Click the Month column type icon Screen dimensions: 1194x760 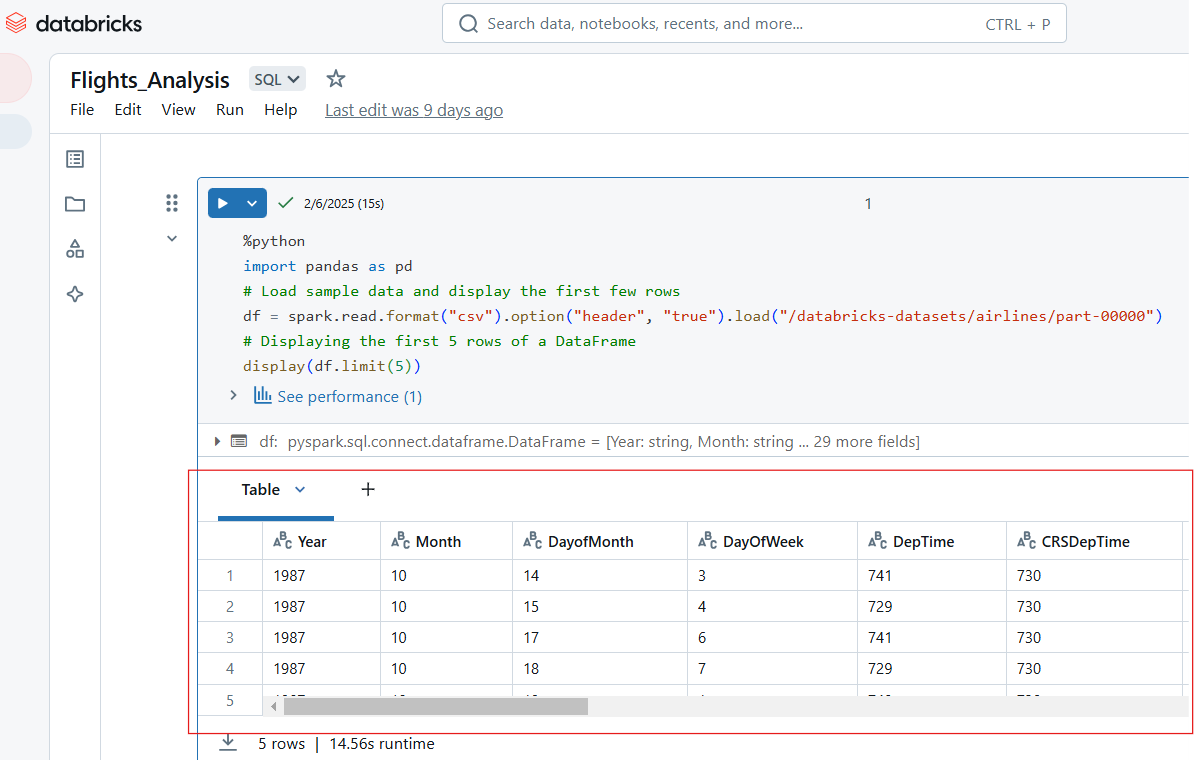click(401, 540)
